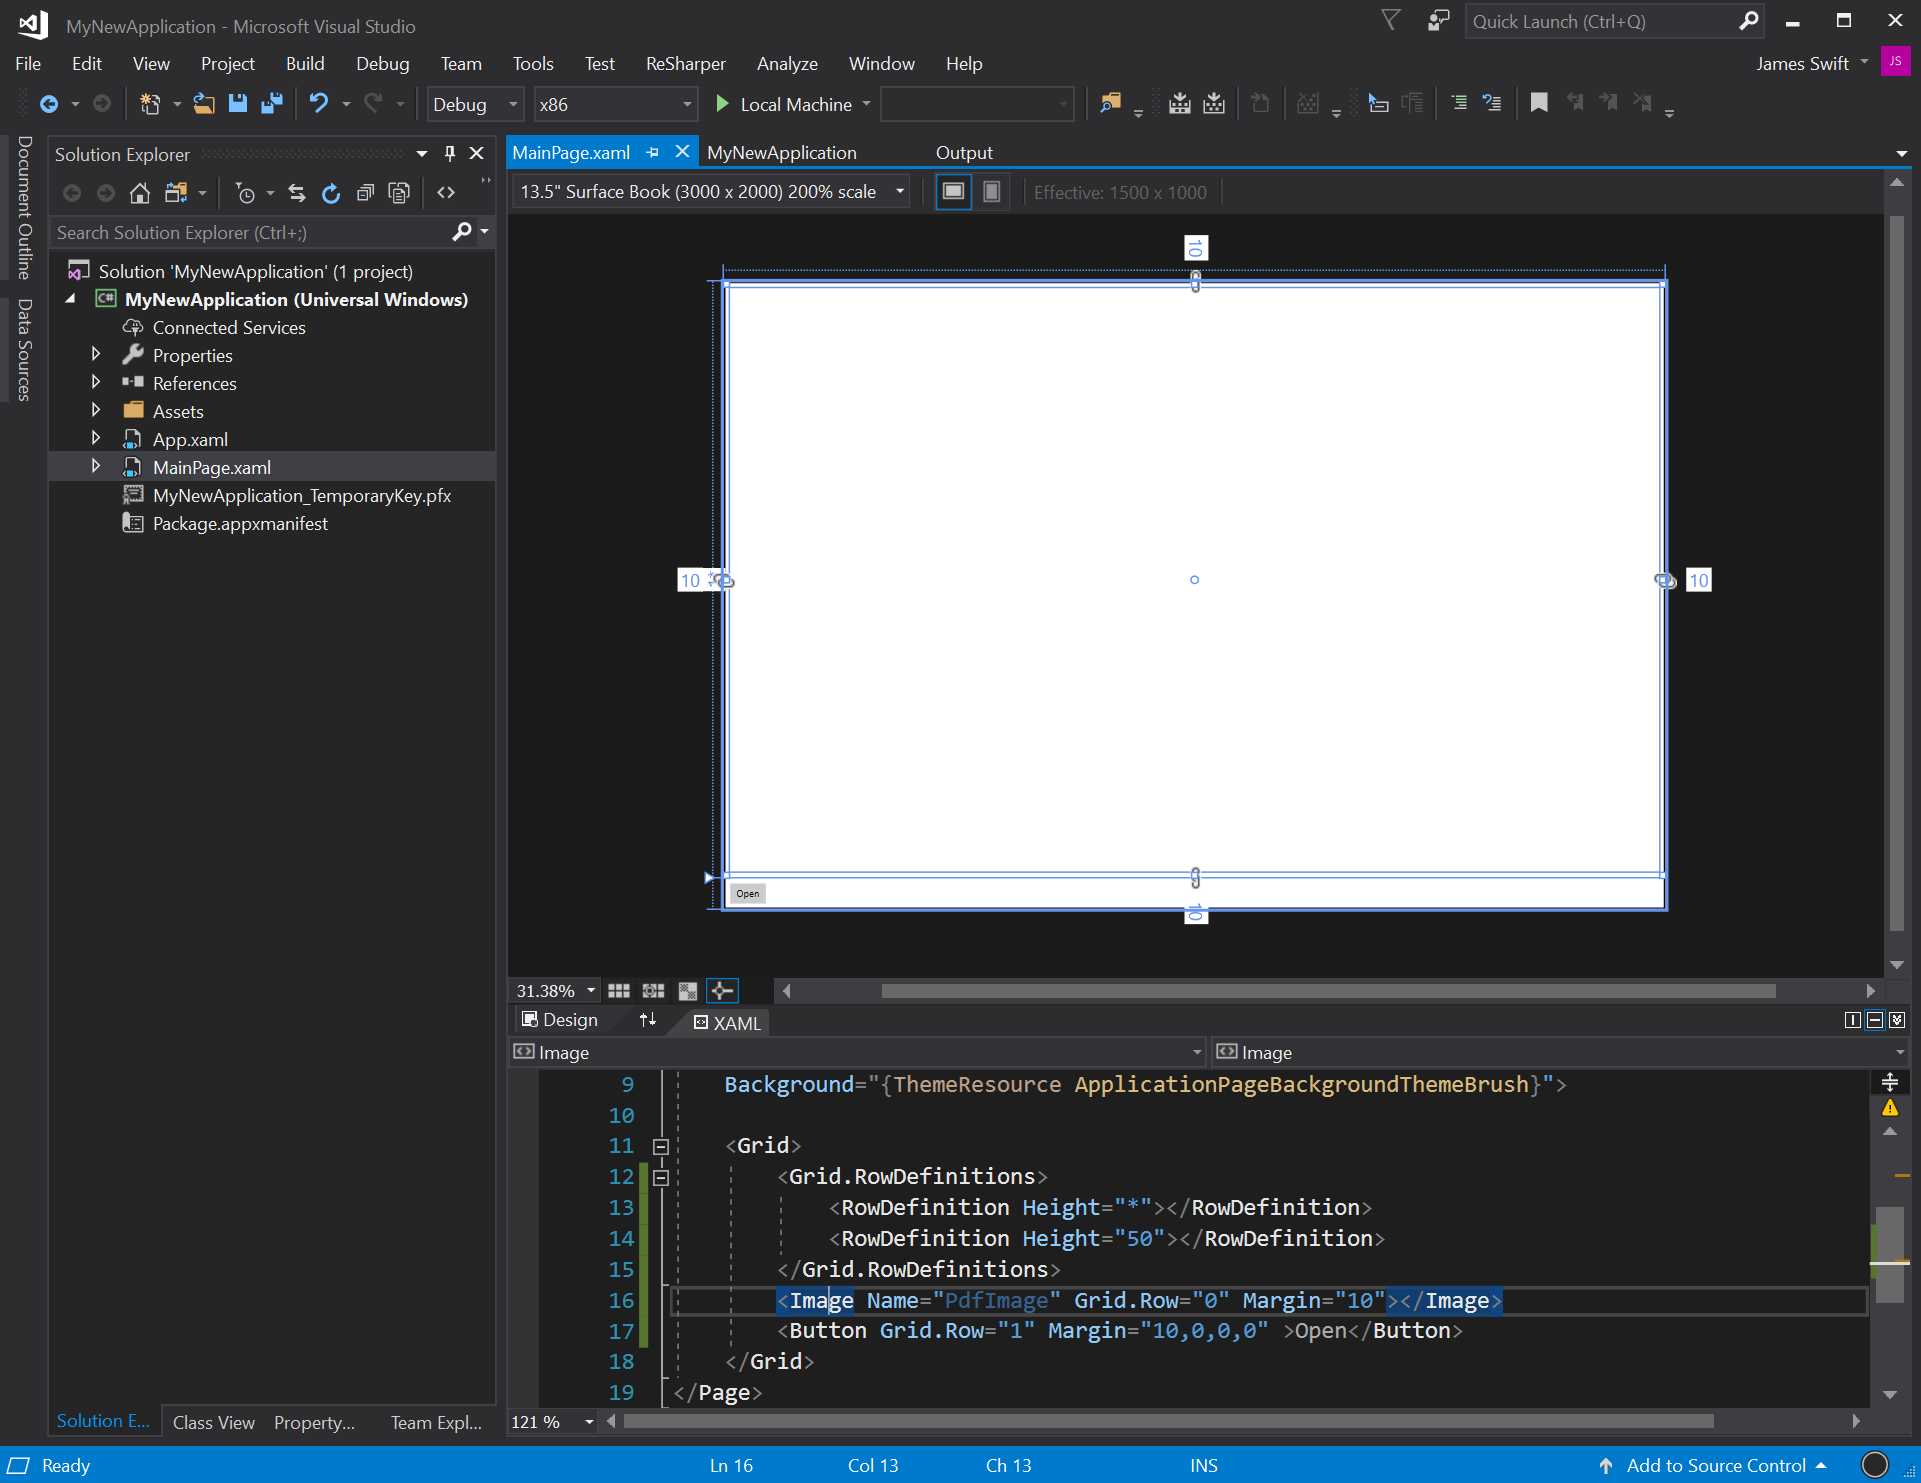The height and width of the screenshot is (1483, 1921).
Task: Switch to the Output tab
Action: tap(963, 152)
